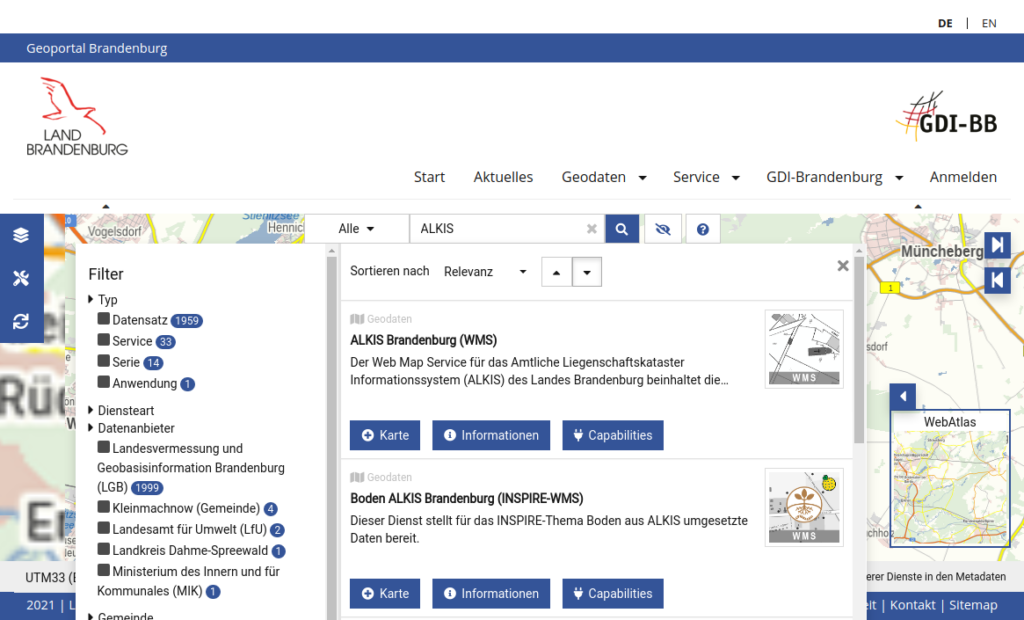
Task: Close the search results panel
Action: pos(843,266)
